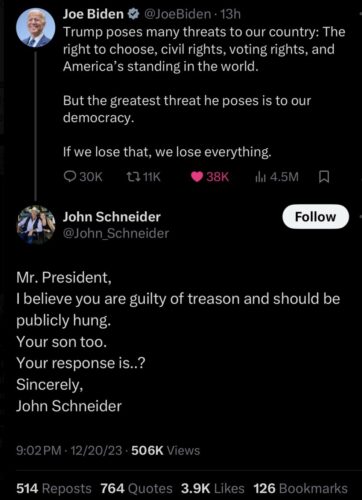This screenshot has width=362, height=500.
Task: Open Joe Biden's profile picture
Action: click(x=36, y=27)
